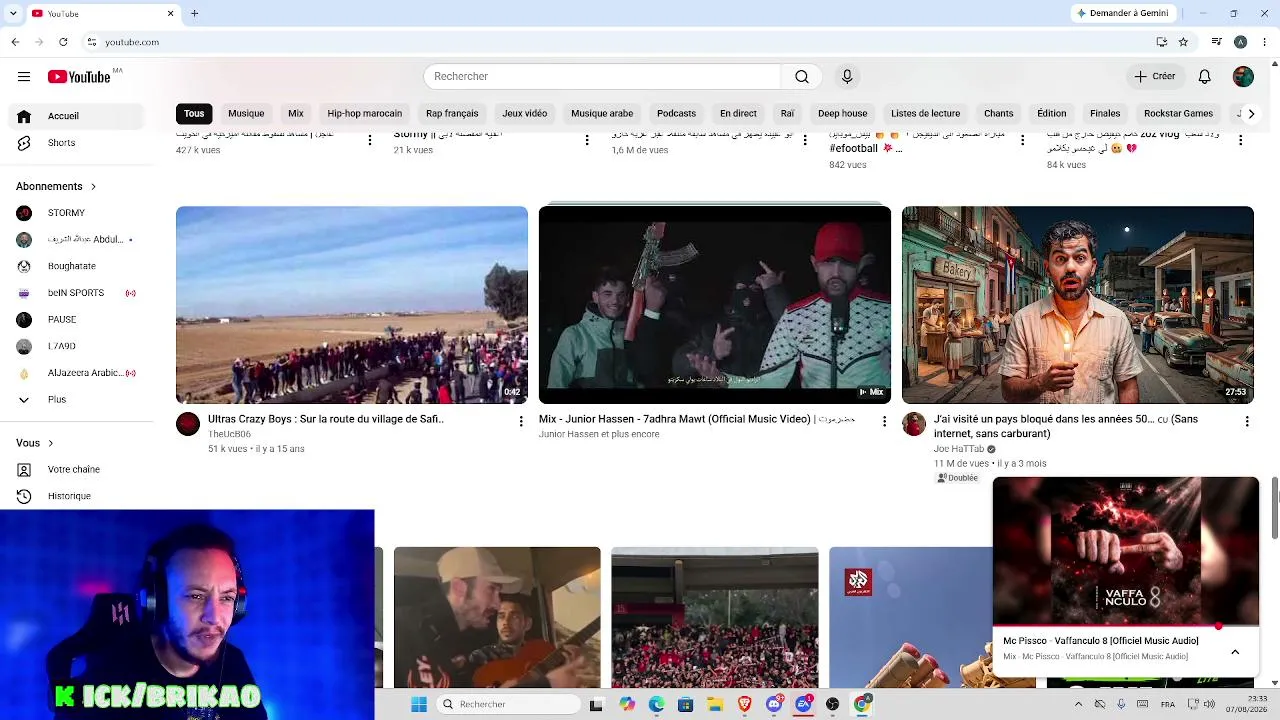Viewport: 1280px width, 720px height.
Task: Select the Rap français chip
Action: coord(452,114)
